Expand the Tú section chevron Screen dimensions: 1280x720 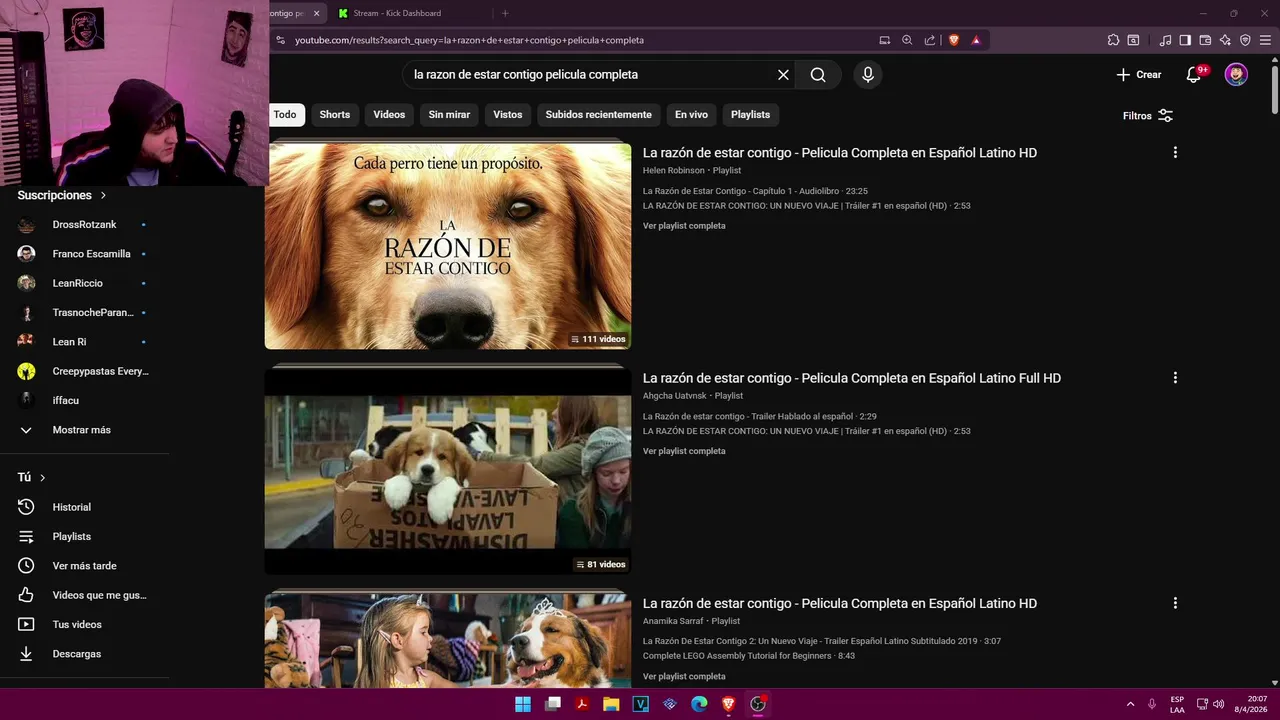(42, 478)
